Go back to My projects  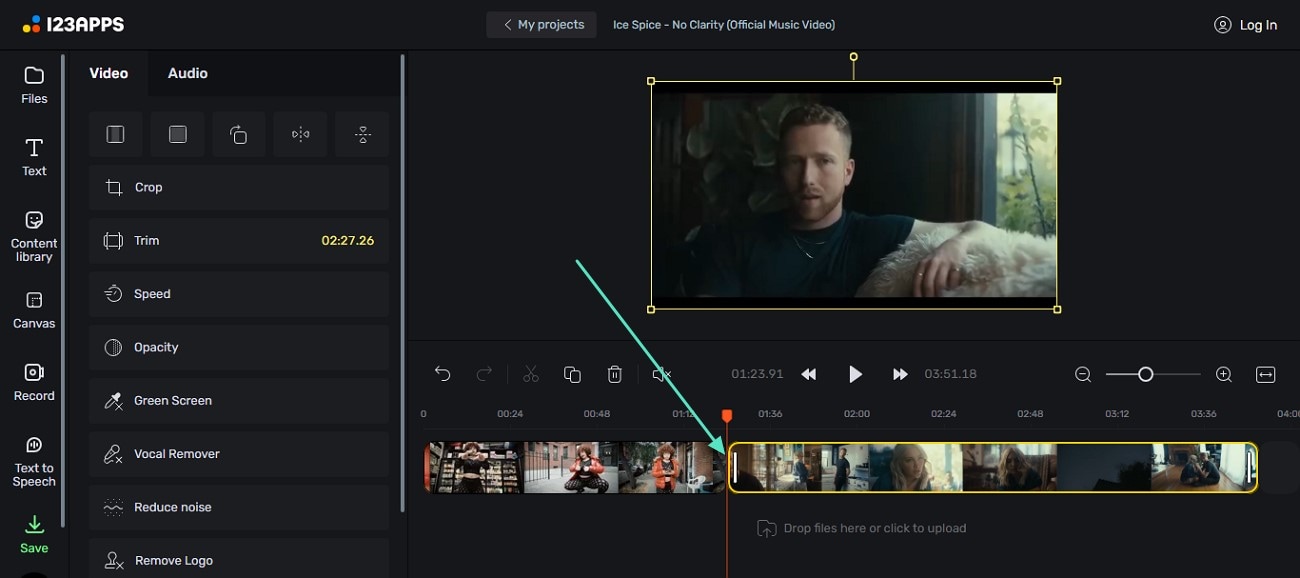pyautogui.click(x=542, y=25)
